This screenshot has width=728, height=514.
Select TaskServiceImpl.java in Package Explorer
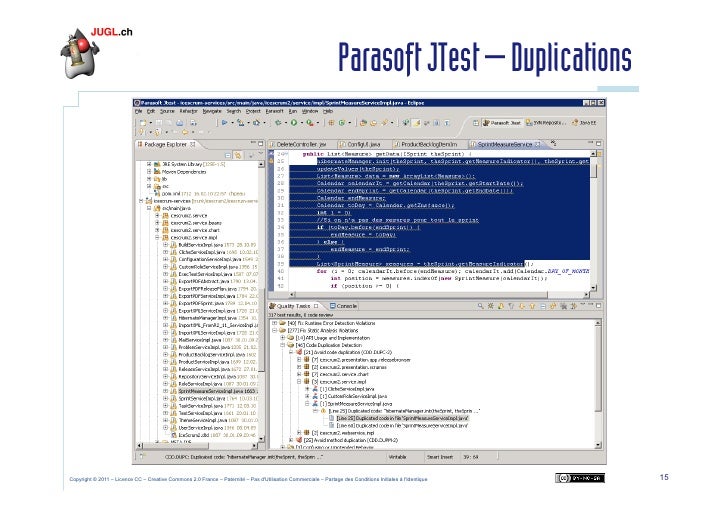(x=213, y=406)
